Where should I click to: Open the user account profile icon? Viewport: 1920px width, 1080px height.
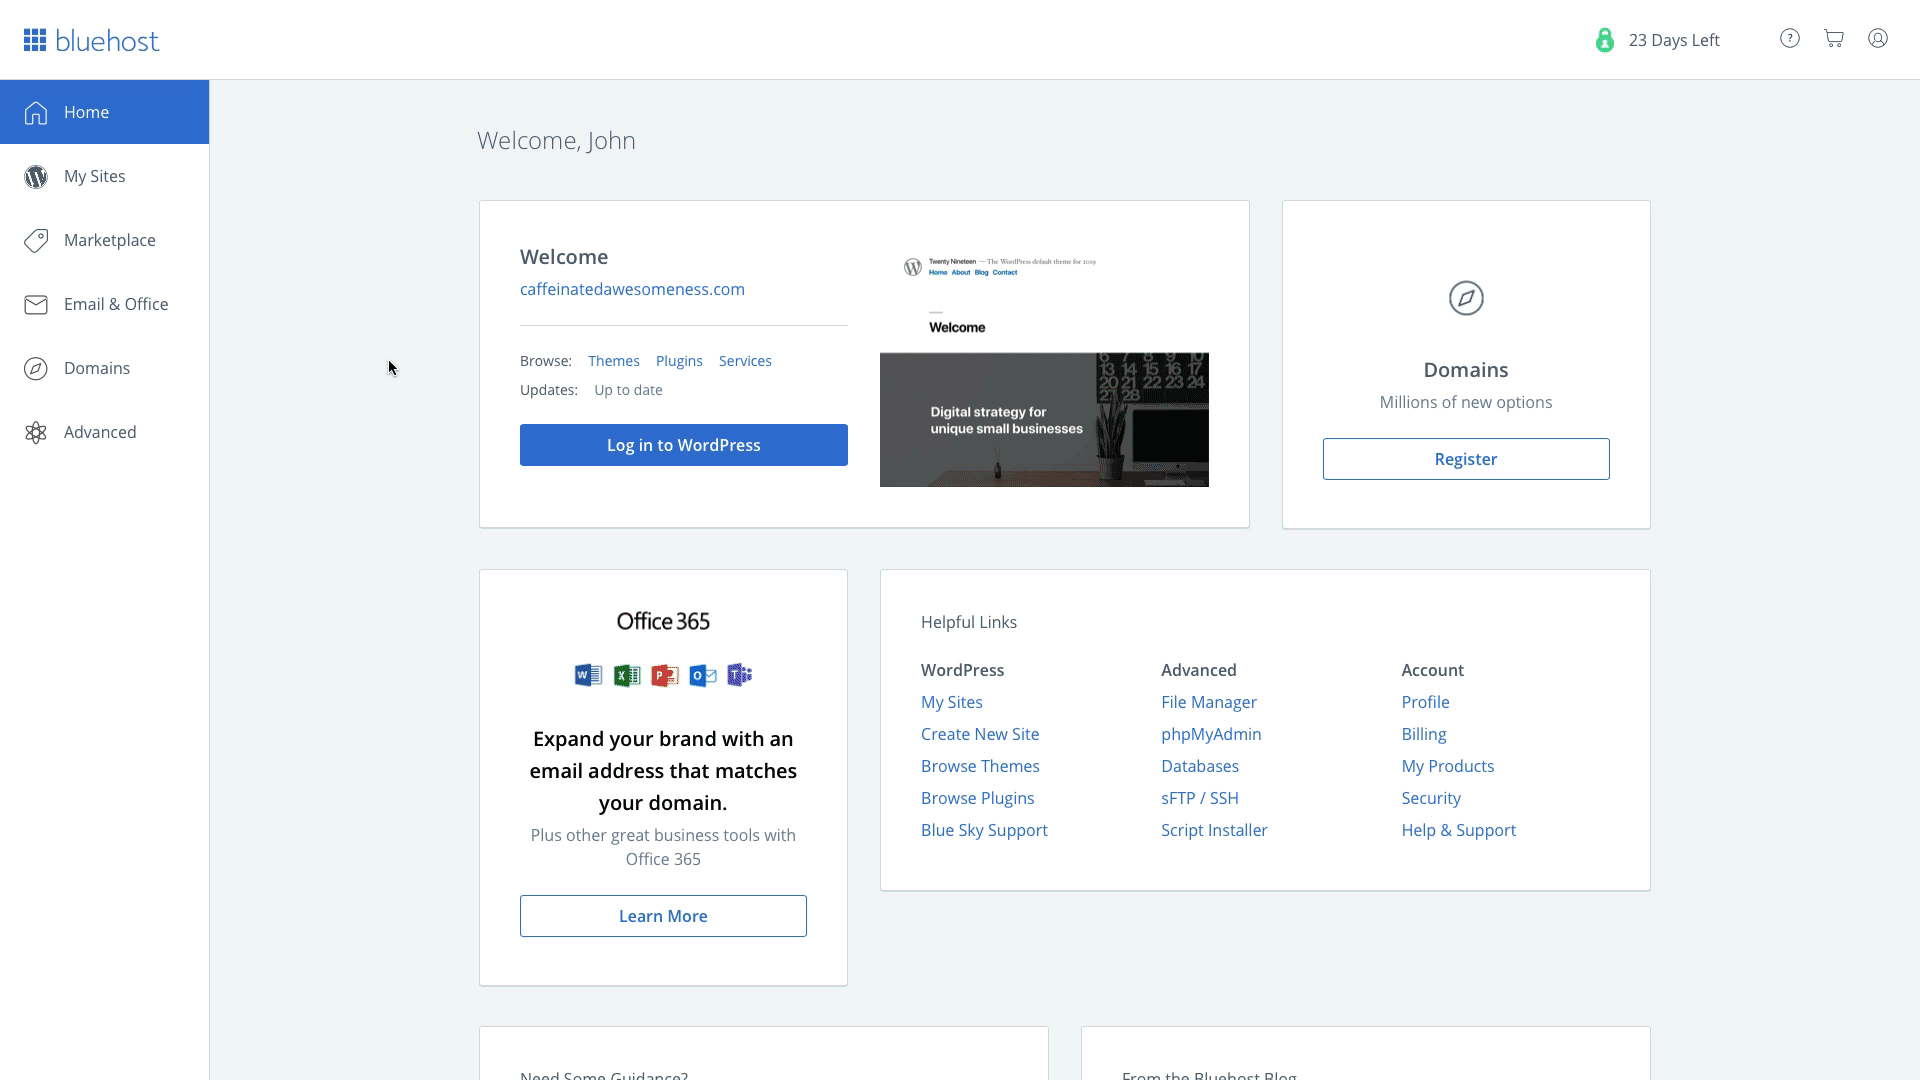click(1878, 39)
